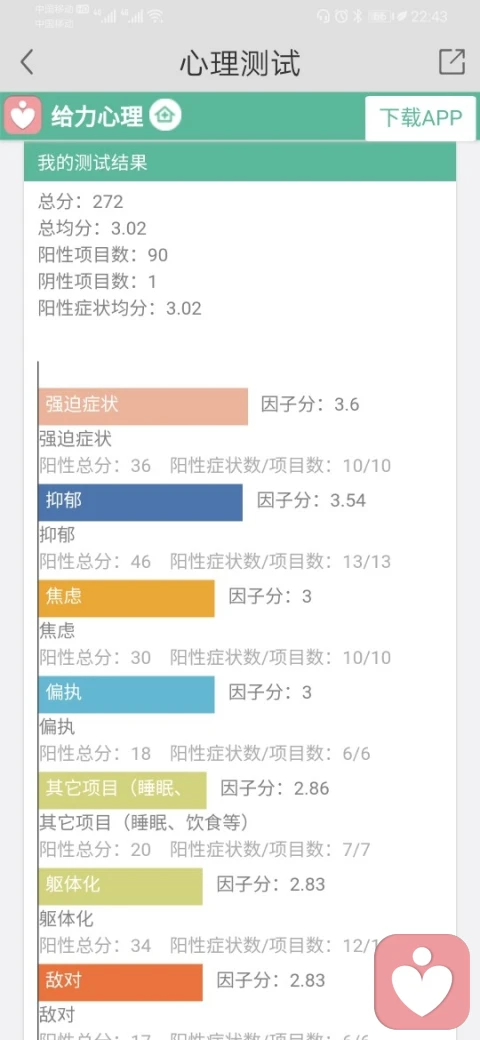Select the 我的测试结果 header tab
The width and height of the screenshot is (480, 1040).
click(240, 162)
